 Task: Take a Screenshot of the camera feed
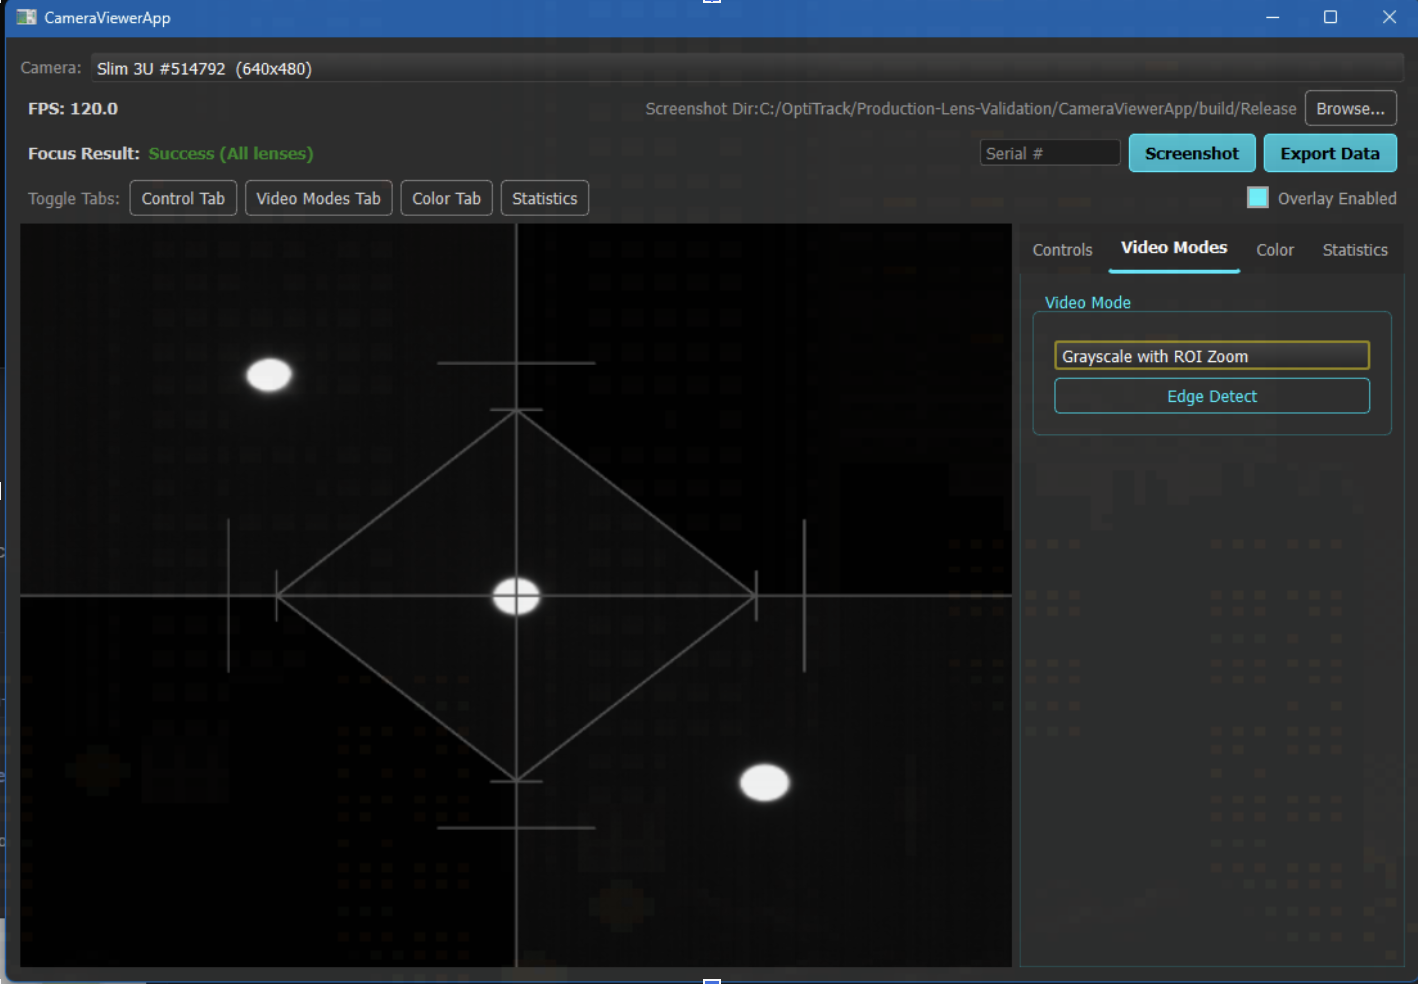1192,153
